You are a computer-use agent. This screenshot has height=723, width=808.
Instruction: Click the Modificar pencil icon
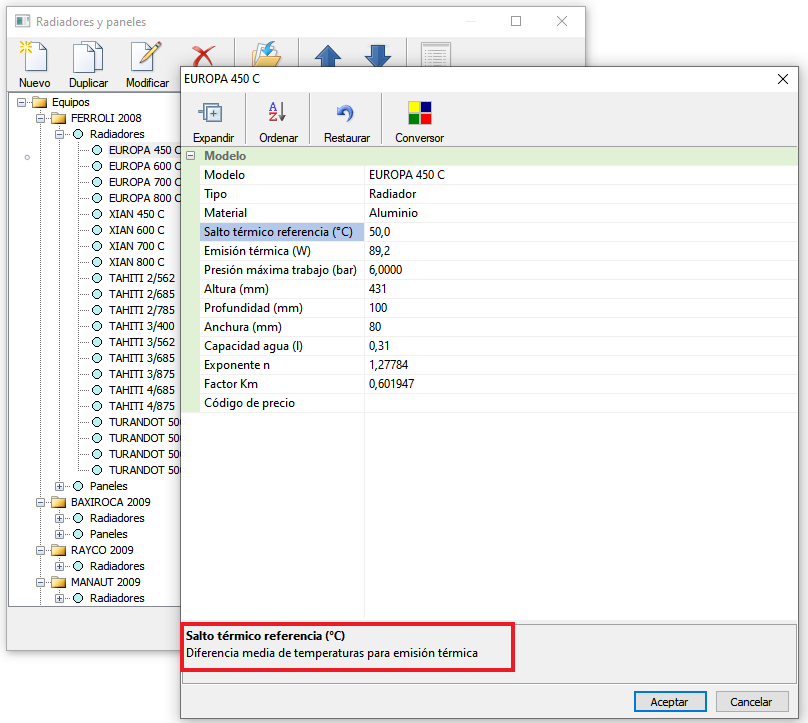[x=146, y=57]
